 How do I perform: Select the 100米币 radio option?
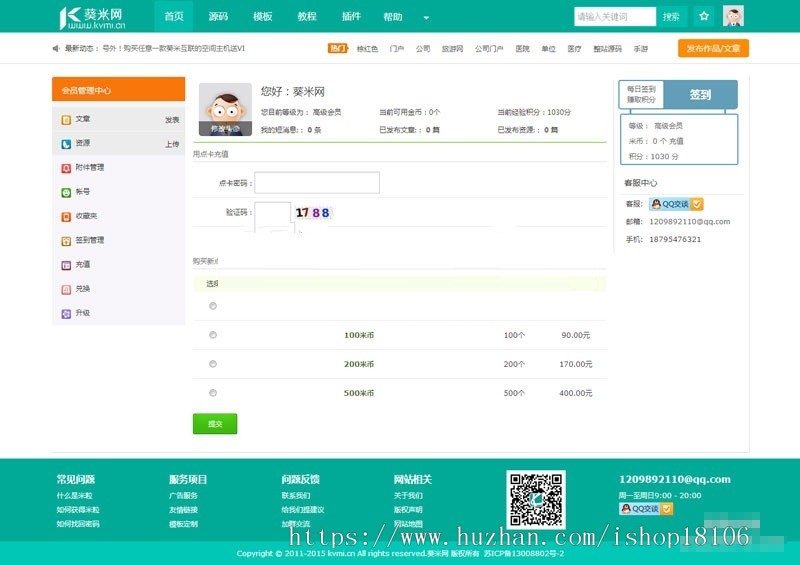(x=213, y=335)
